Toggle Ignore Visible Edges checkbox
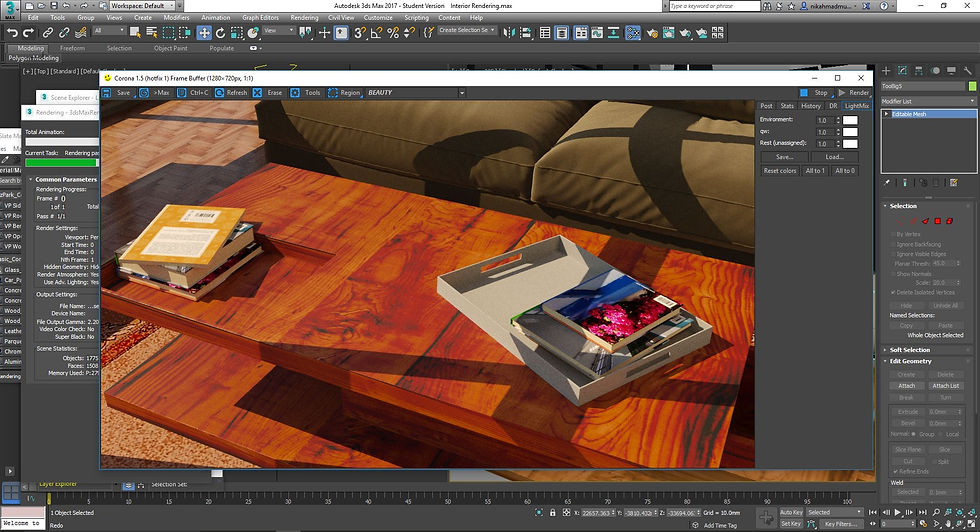This screenshot has height=532, width=980. [x=892, y=254]
